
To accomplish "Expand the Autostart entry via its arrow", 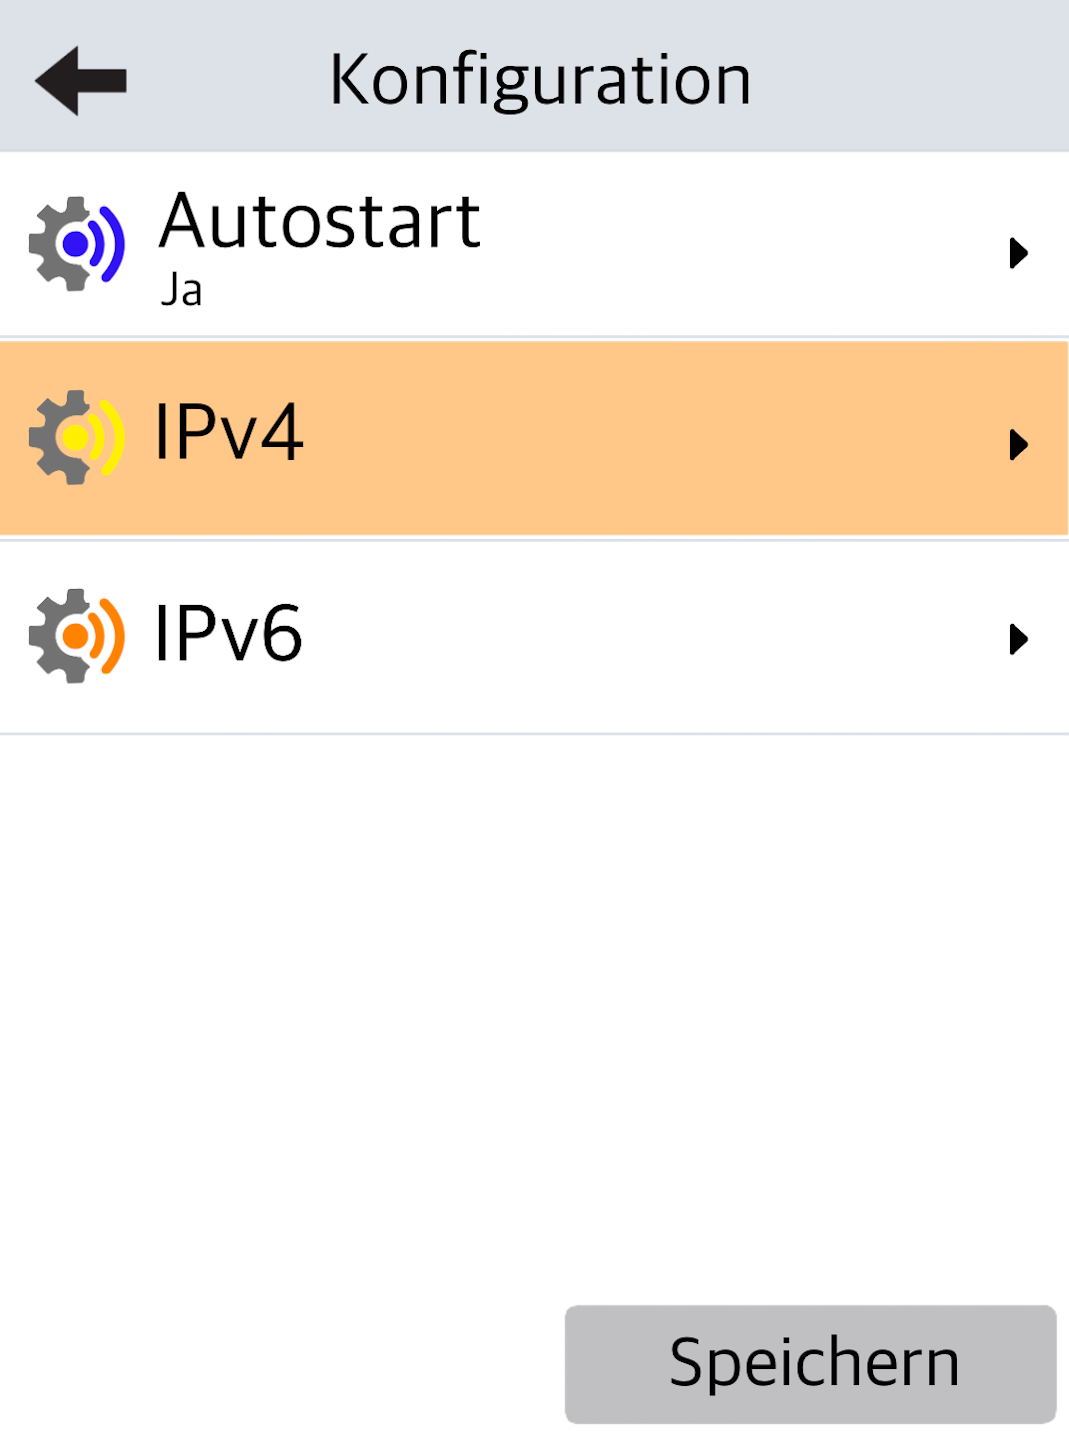I will (1018, 253).
